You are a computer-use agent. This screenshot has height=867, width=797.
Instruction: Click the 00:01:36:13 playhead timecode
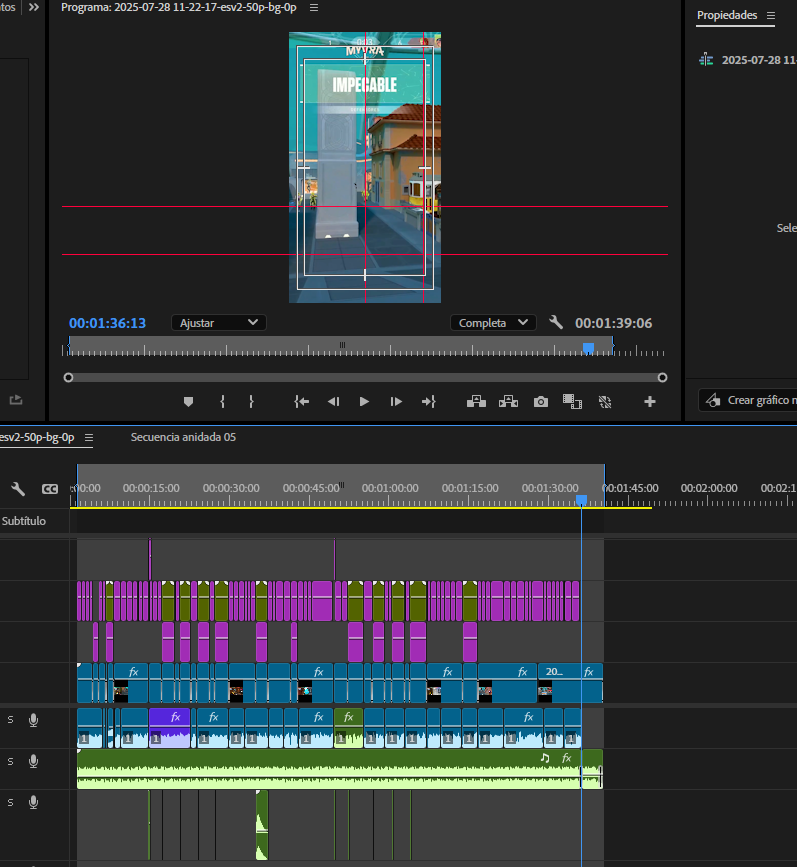(x=107, y=323)
